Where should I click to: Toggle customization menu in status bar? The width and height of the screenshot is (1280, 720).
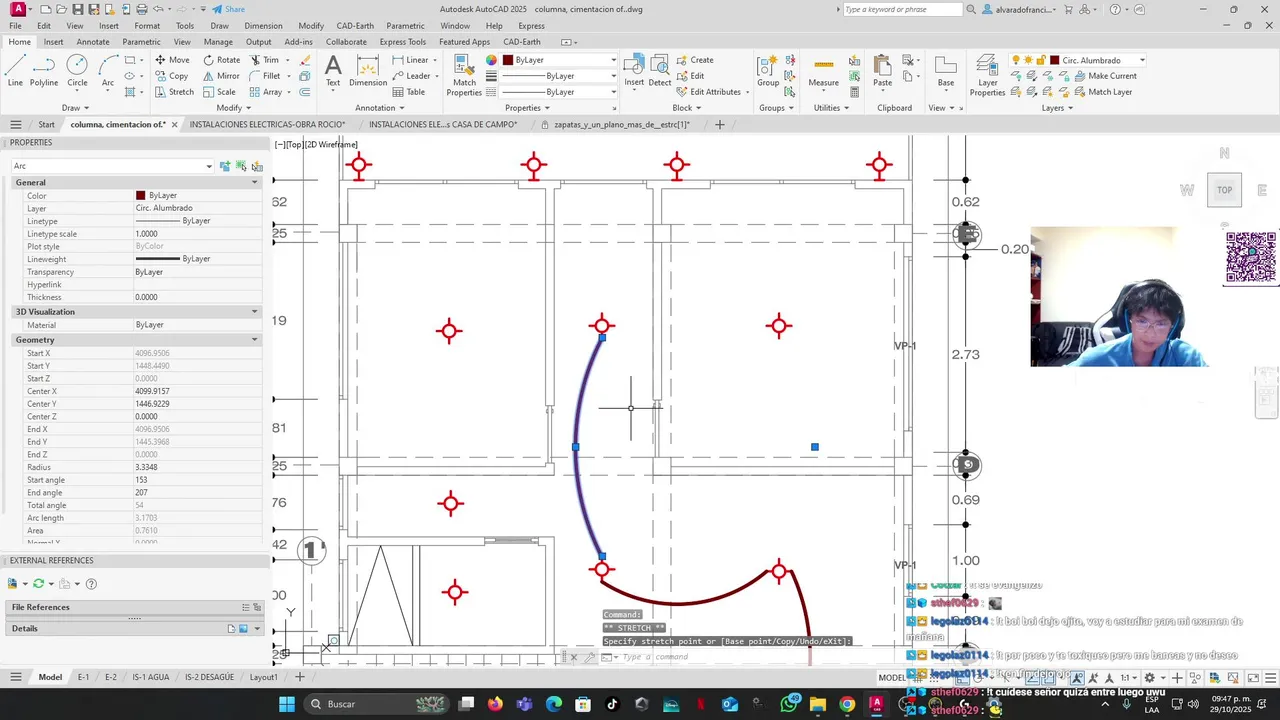(x=1269, y=678)
